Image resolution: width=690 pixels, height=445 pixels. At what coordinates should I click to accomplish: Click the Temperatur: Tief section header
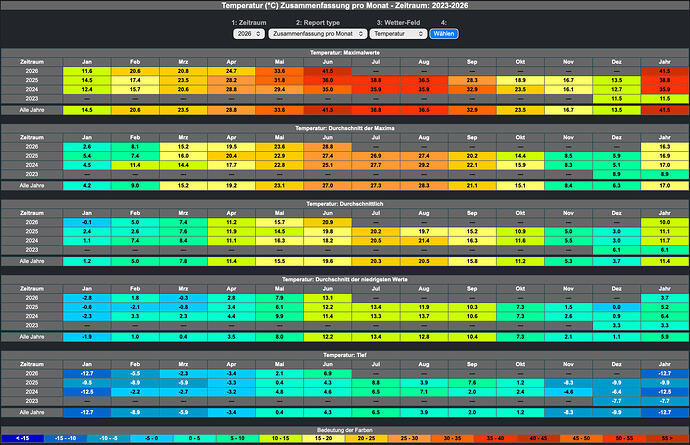pyautogui.click(x=345, y=355)
